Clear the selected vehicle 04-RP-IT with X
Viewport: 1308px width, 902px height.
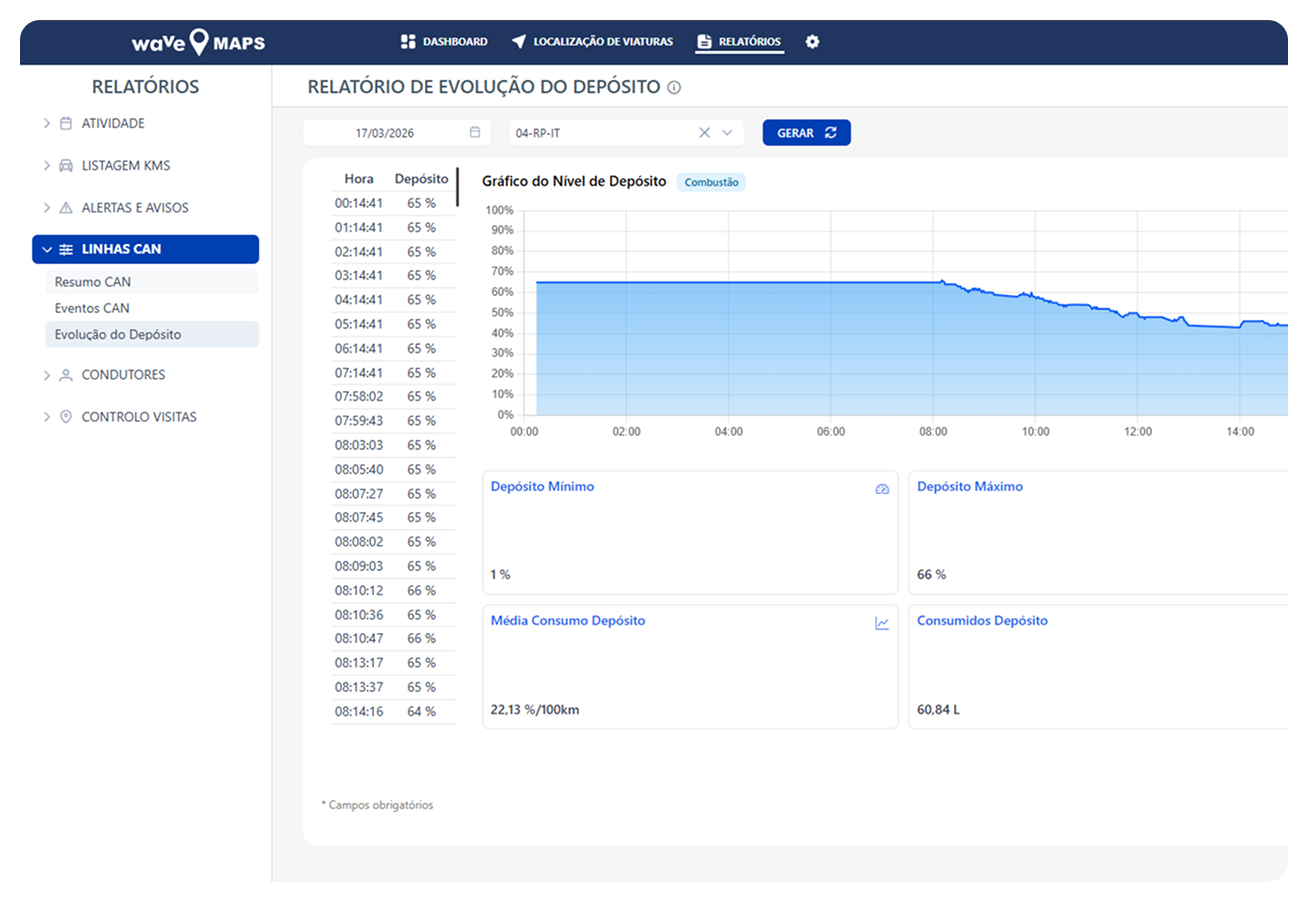pos(704,132)
